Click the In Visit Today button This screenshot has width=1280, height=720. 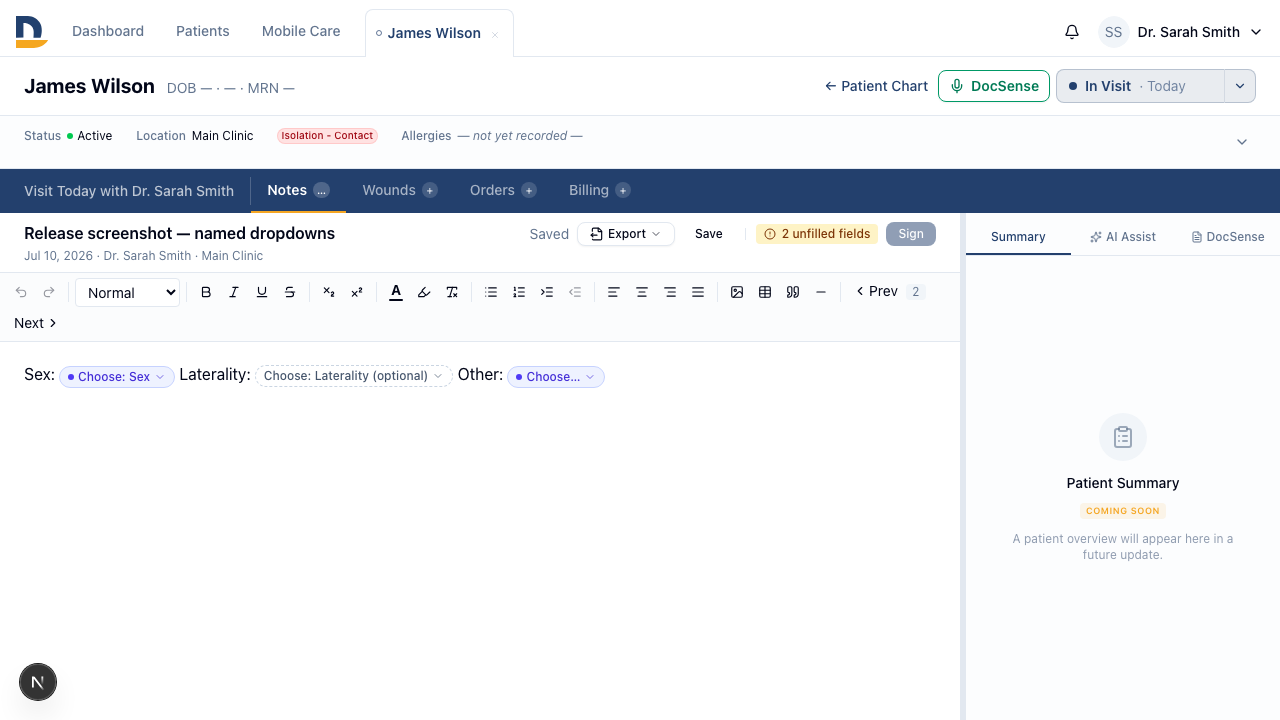tap(1140, 86)
